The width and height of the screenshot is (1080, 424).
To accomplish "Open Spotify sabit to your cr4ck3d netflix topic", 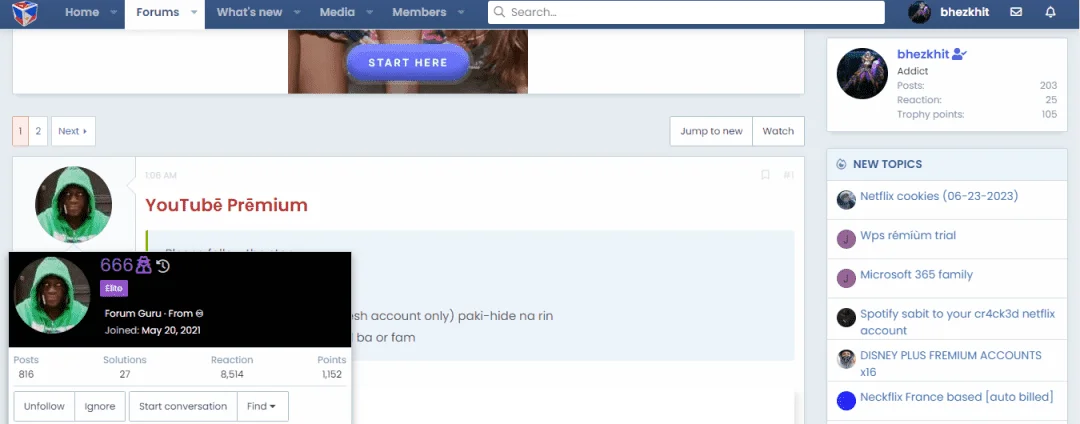I will click(x=957, y=322).
